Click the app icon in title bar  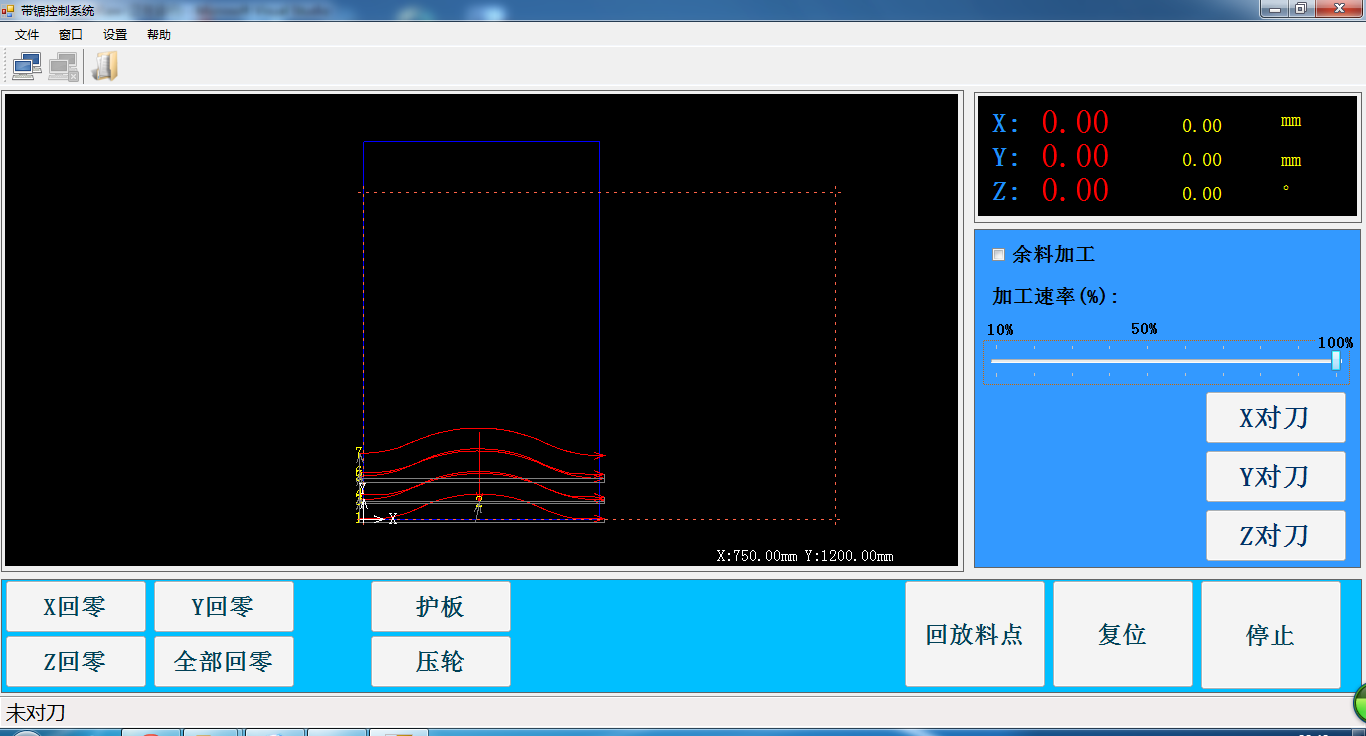click(x=8, y=10)
